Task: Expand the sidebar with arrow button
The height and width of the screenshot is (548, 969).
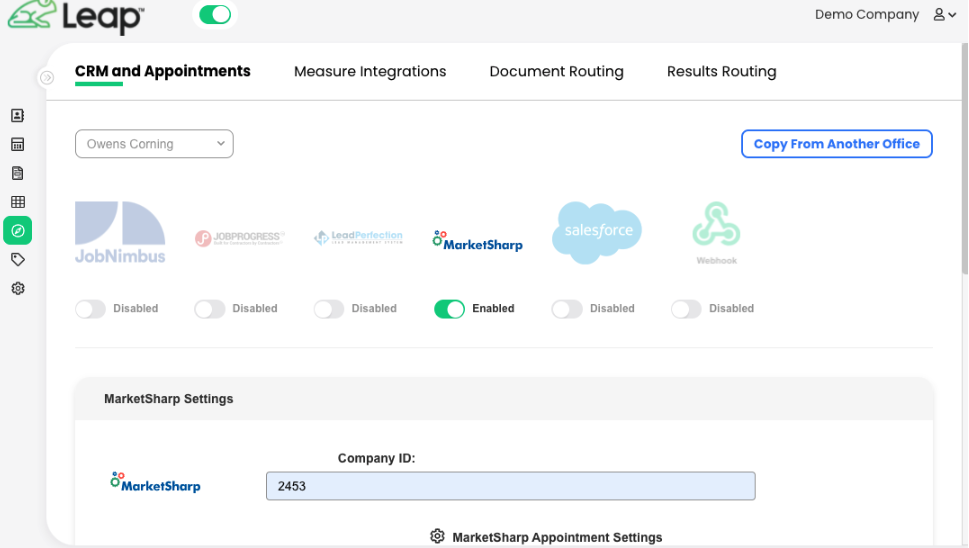Action: point(46,78)
